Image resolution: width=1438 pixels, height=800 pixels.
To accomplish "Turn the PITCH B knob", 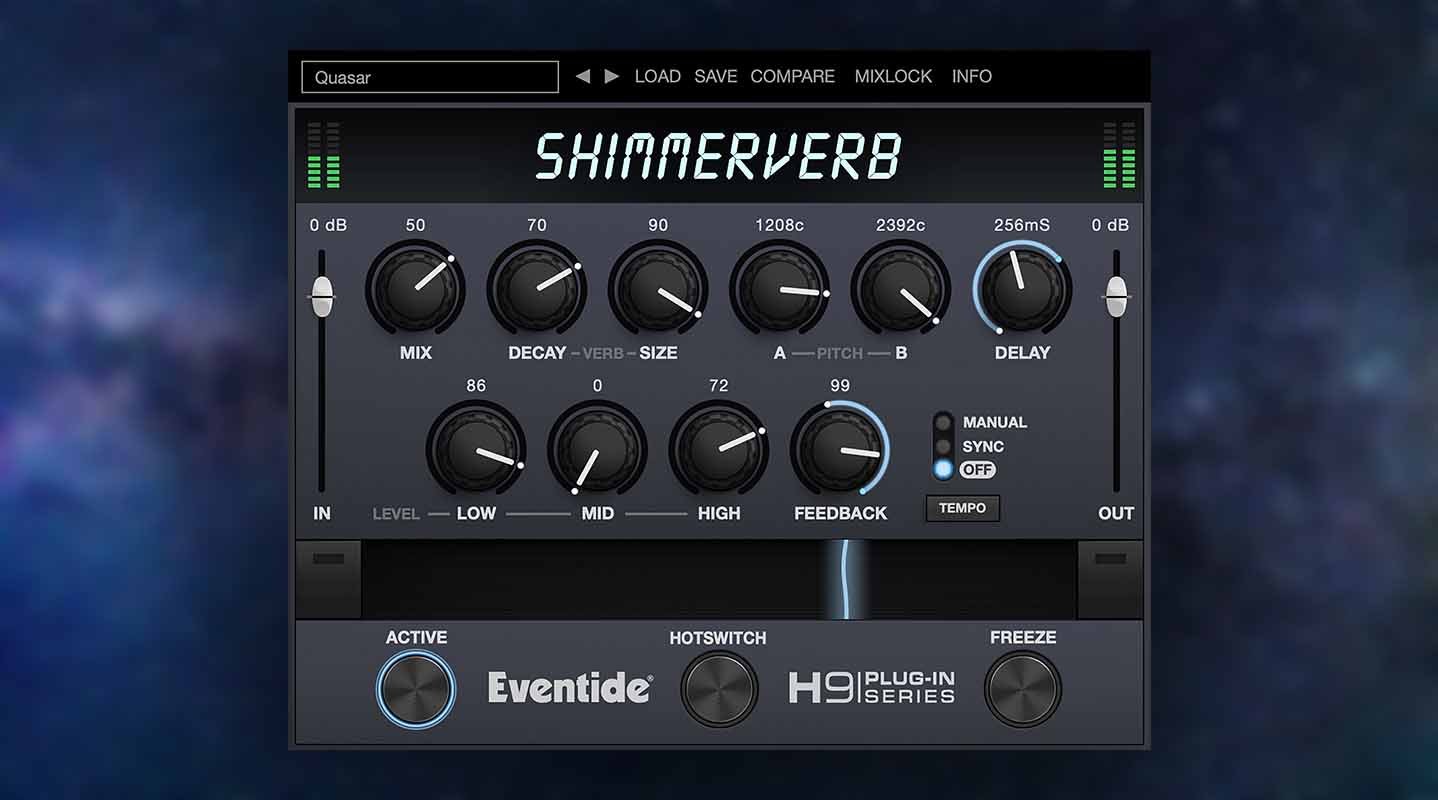I will tap(901, 288).
